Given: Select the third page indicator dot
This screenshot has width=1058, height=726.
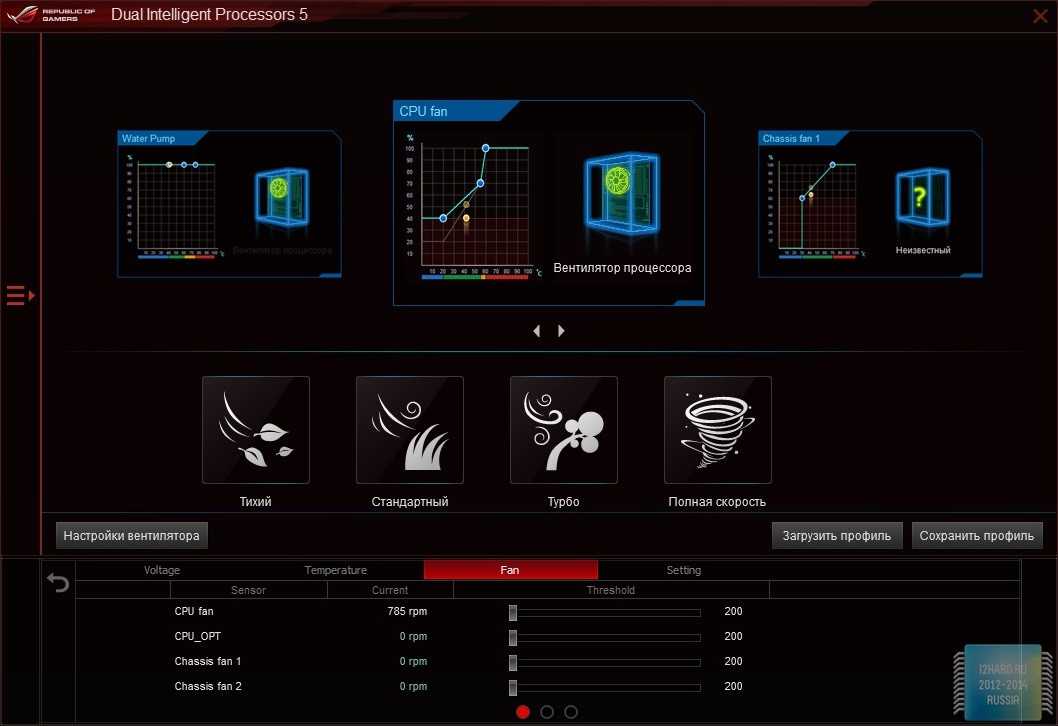Looking at the screenshot, I should [571, 712].
